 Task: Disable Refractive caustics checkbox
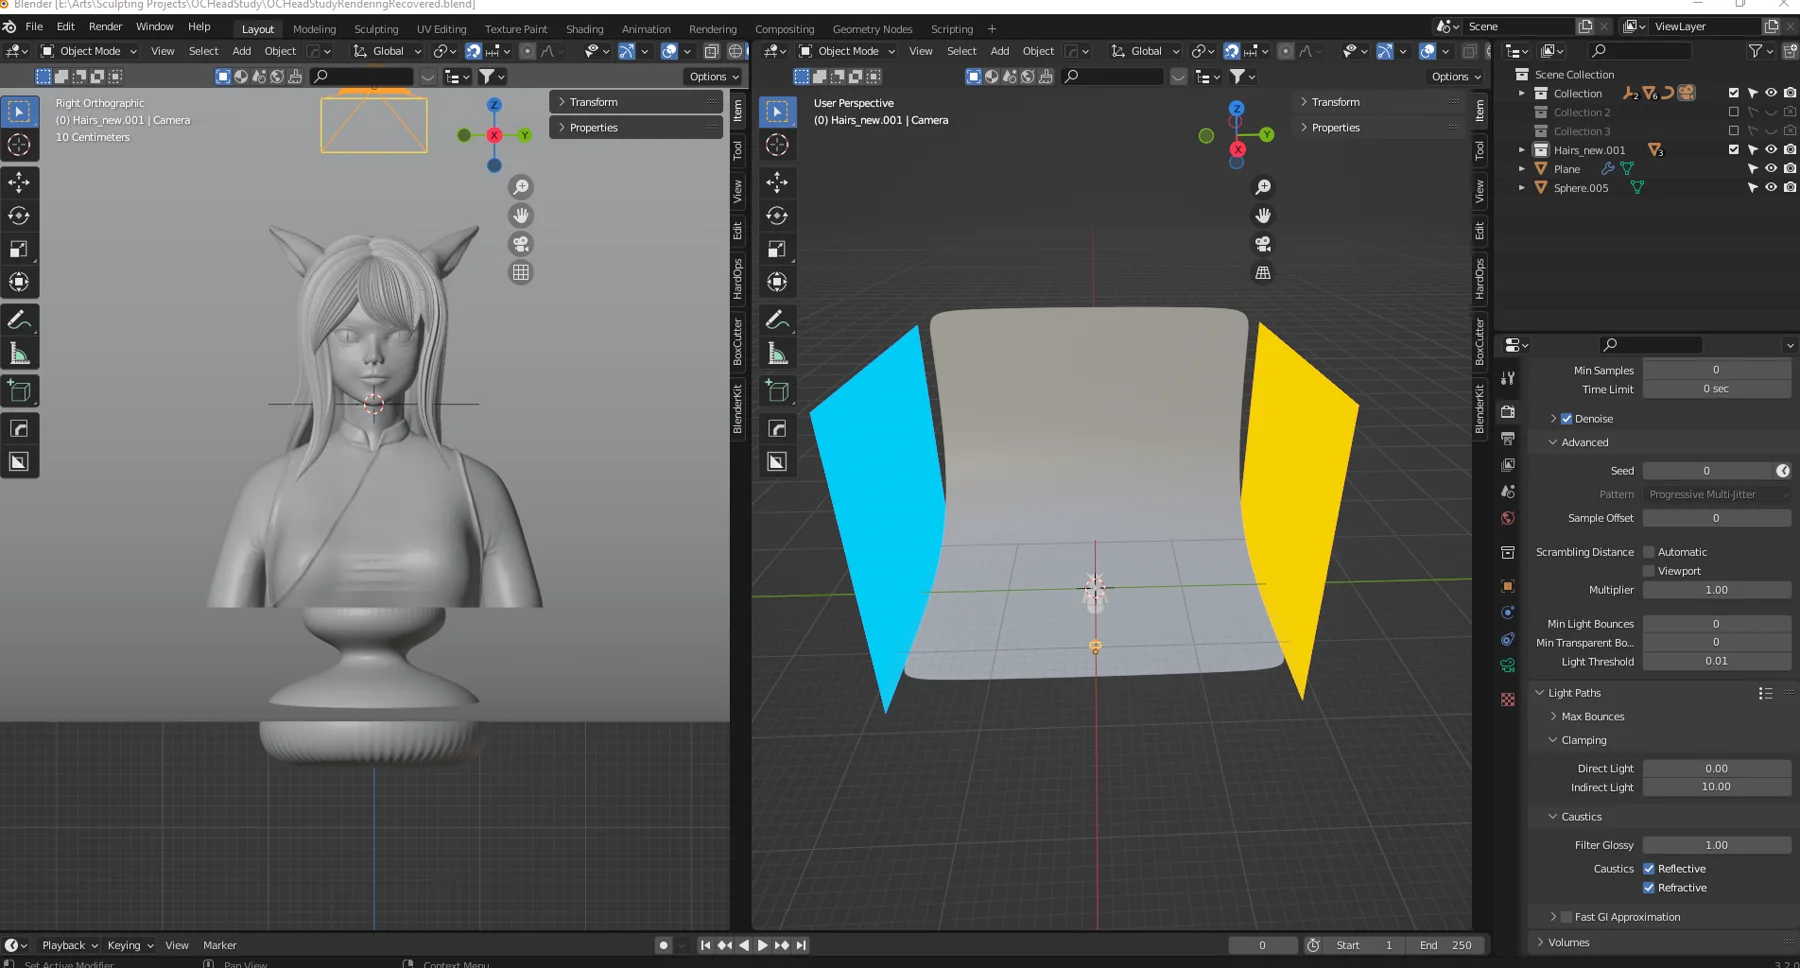pos(1649,888)
